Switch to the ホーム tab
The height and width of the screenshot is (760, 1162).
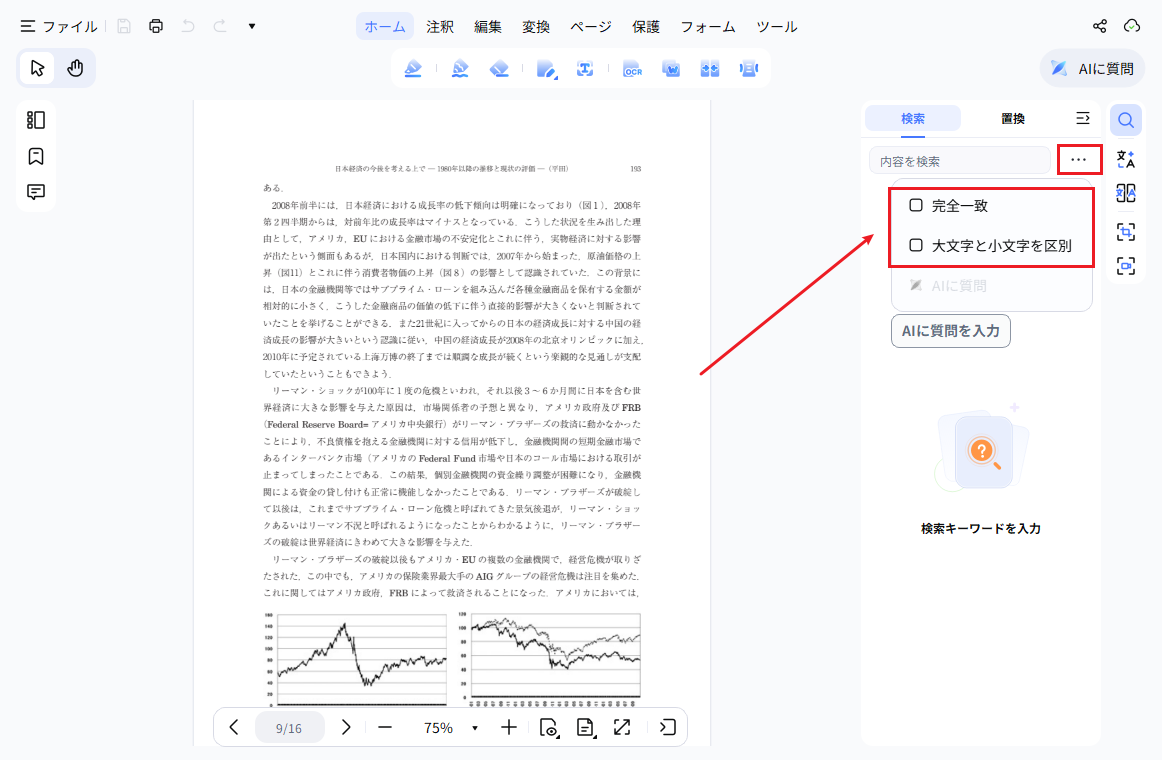coord(385,27)
